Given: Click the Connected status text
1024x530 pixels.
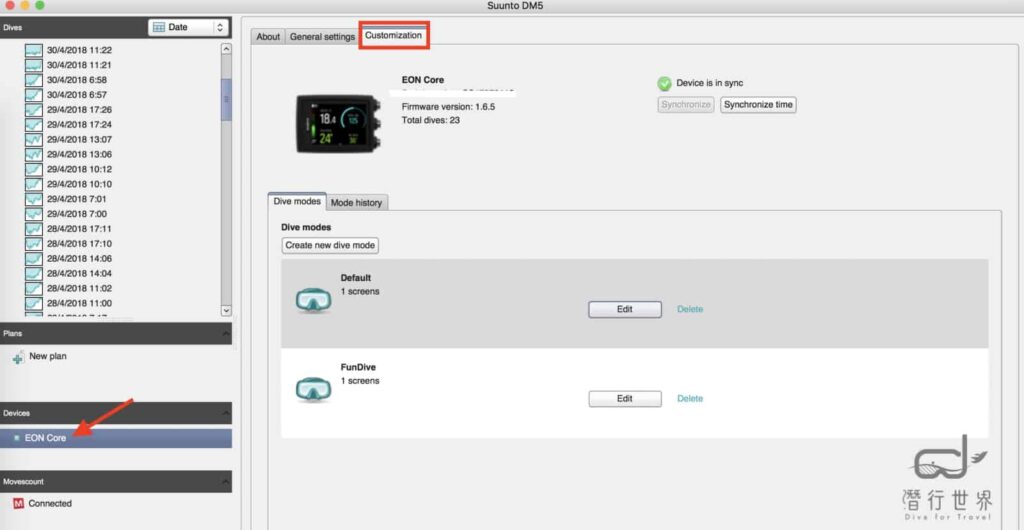Looking at the screenshot, I should point(50,504).
